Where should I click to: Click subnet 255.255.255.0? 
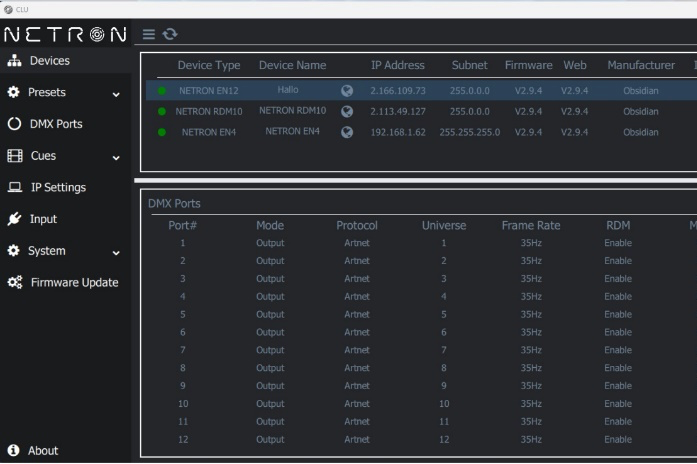tap(469, 132)
